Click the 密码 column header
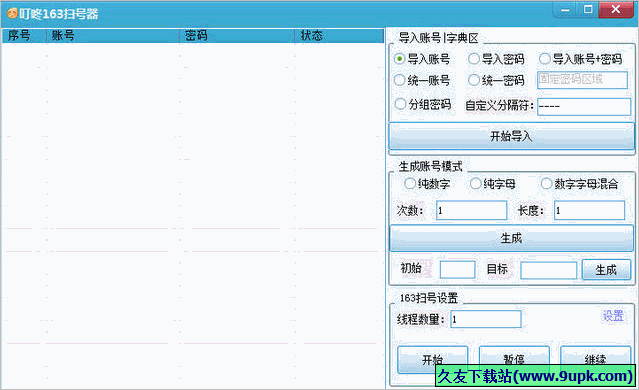 [x=237, y=36]
